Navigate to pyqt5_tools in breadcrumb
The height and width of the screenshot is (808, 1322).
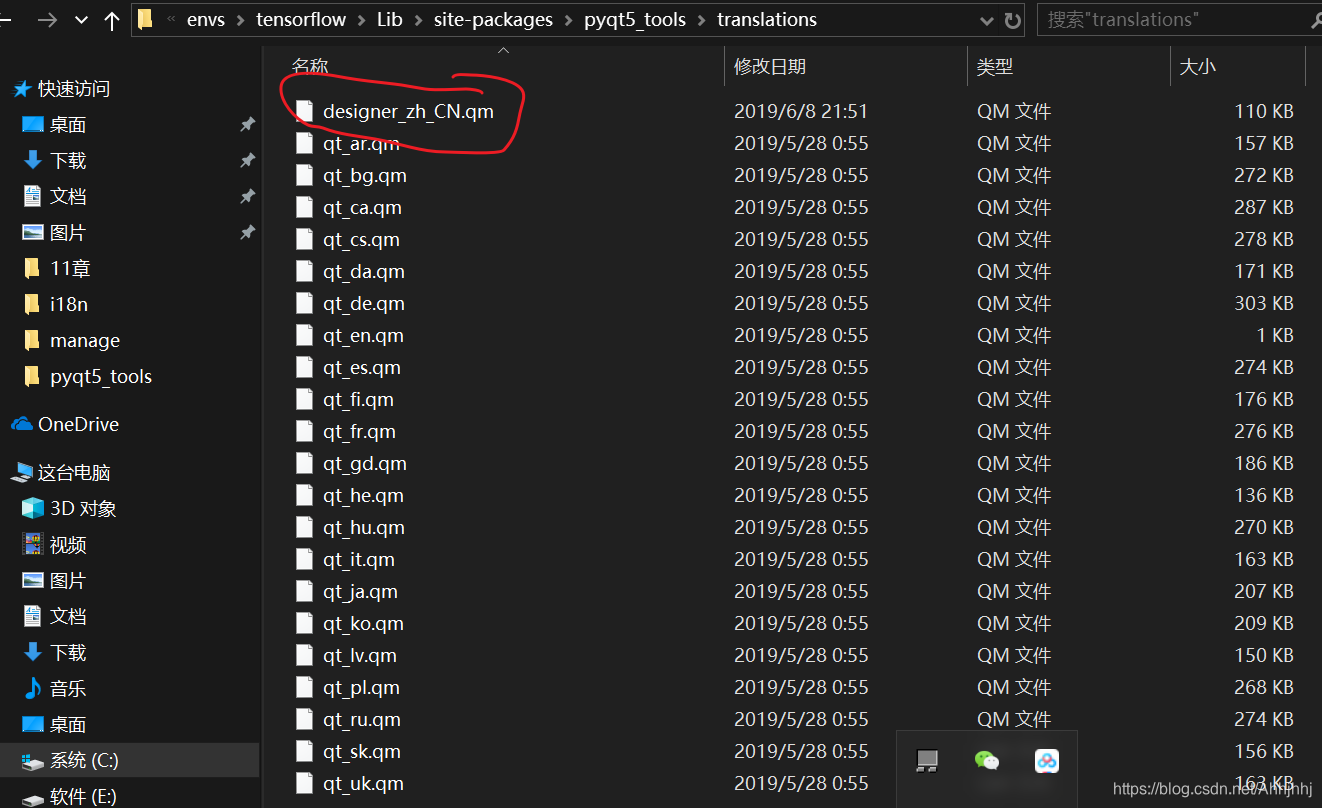click(x=635, y=20)
